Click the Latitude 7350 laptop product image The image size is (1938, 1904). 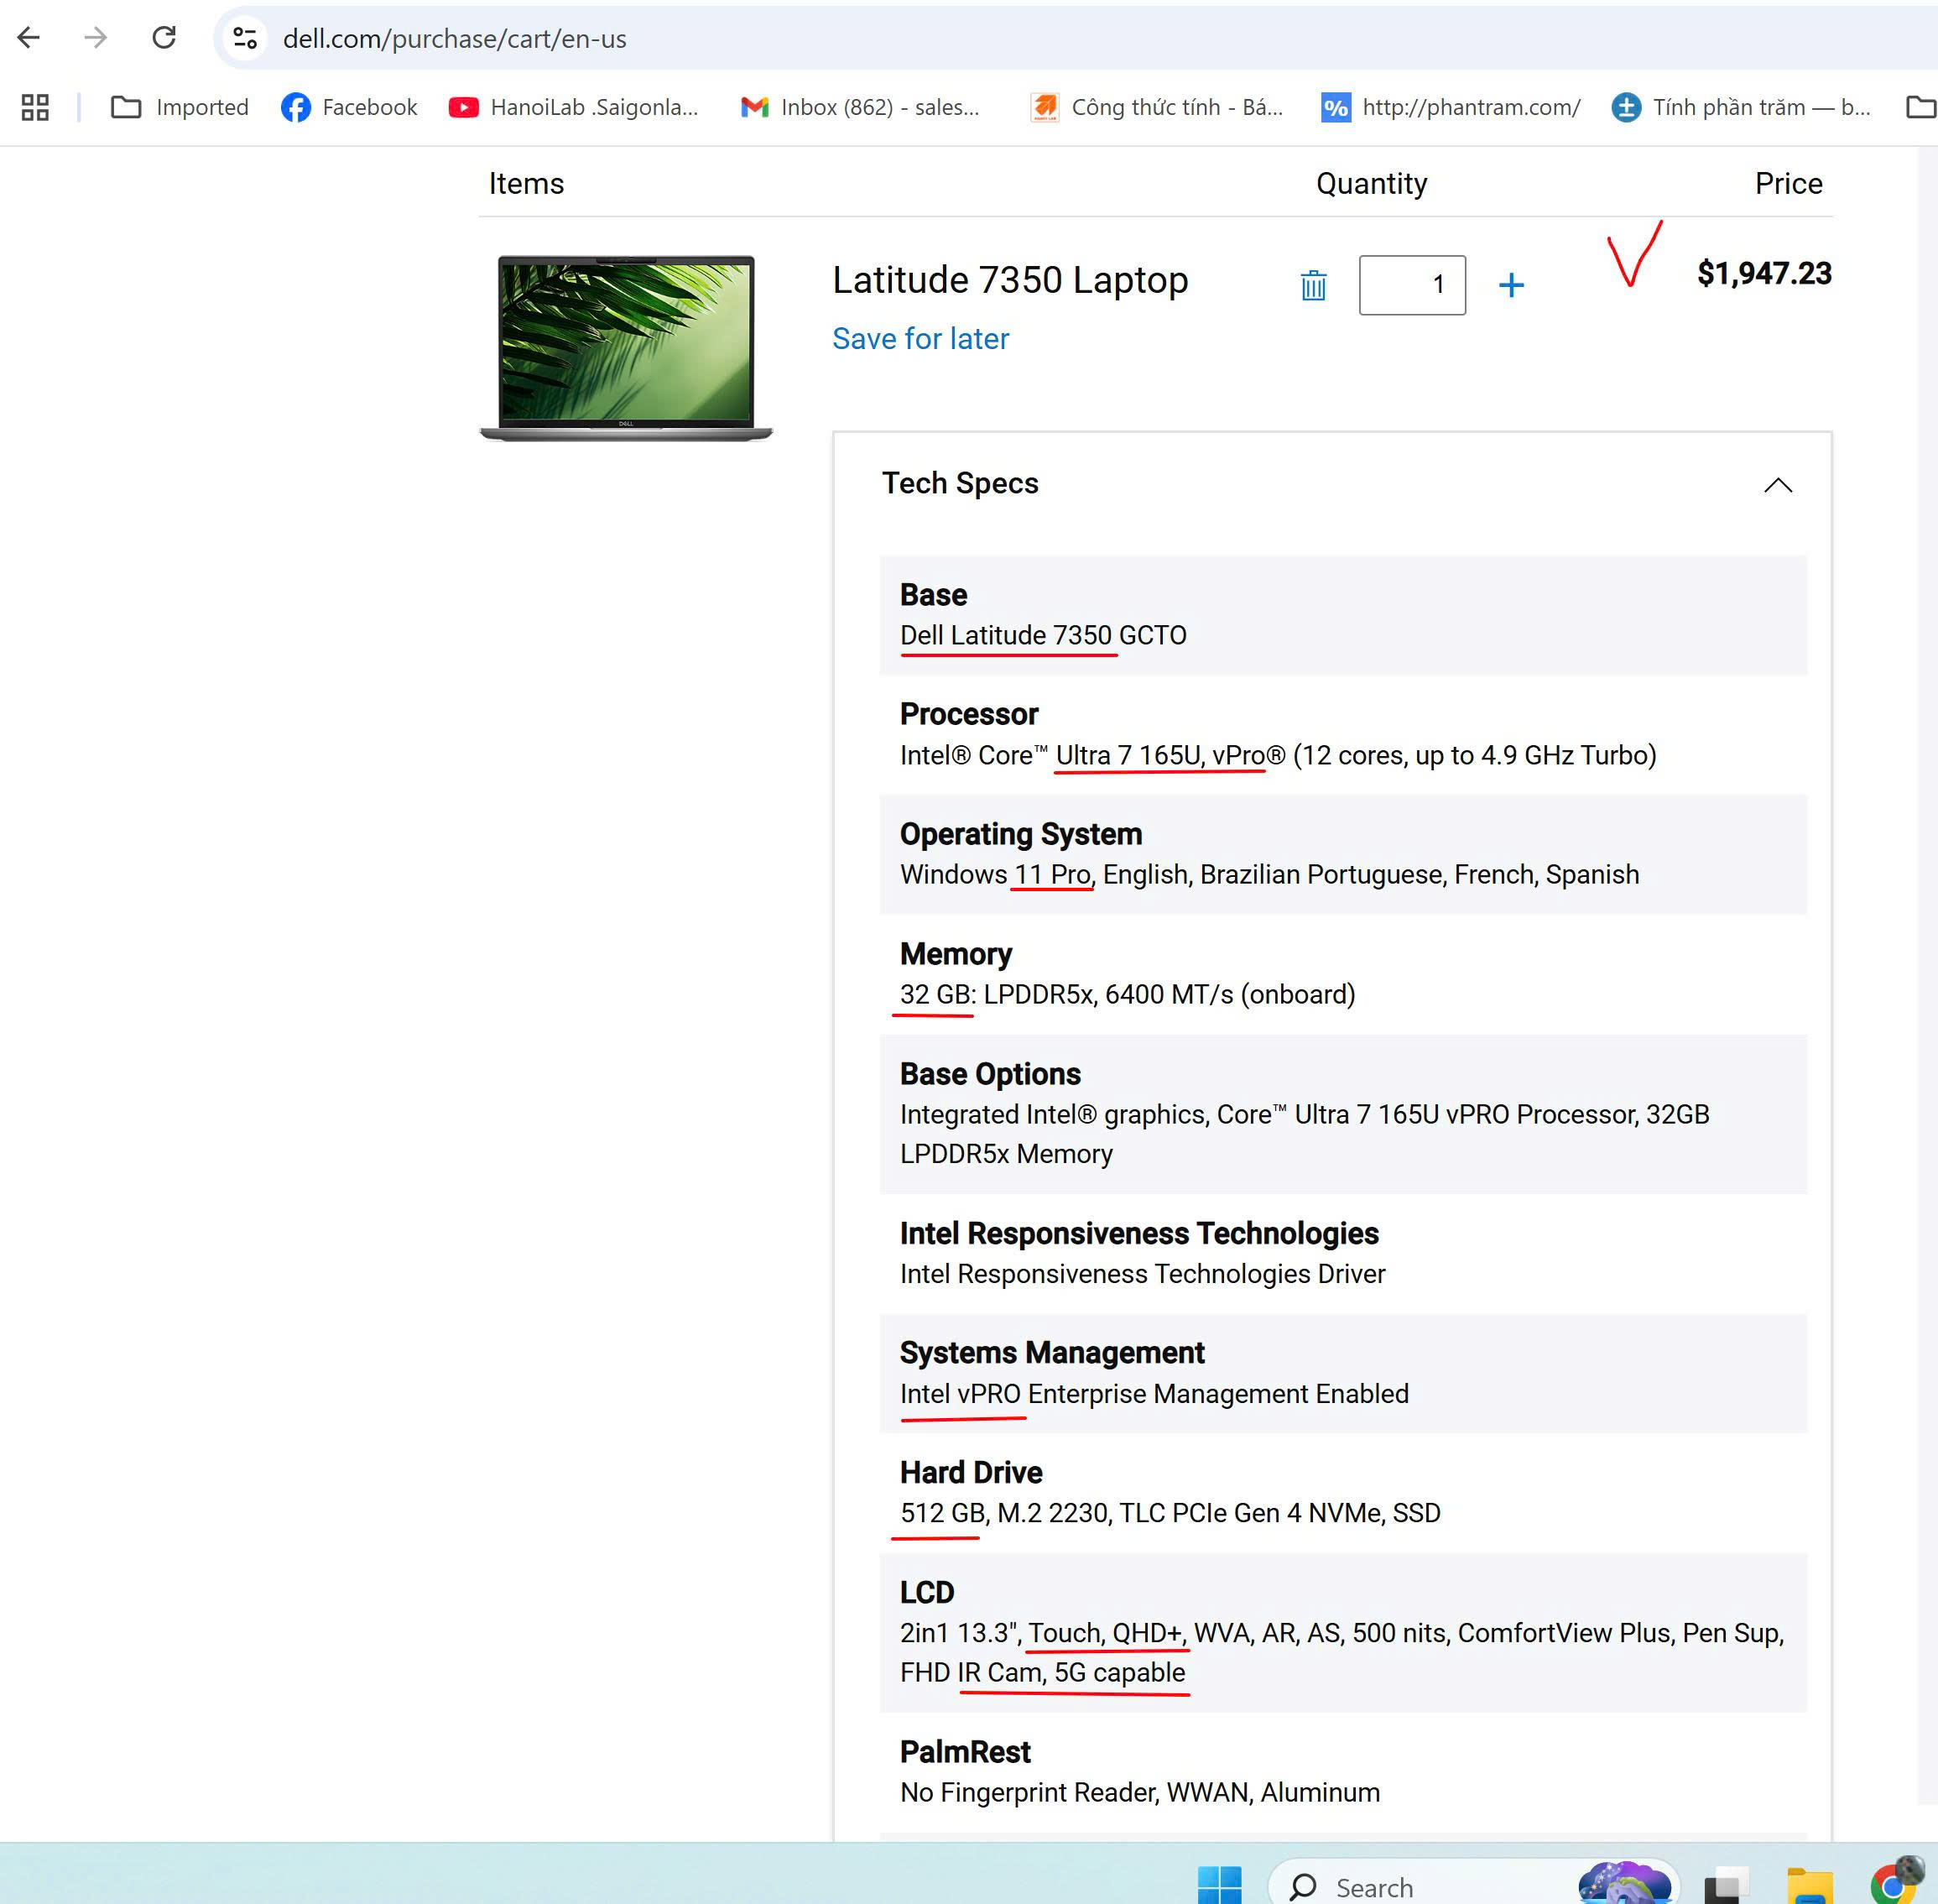click(626, 347)
